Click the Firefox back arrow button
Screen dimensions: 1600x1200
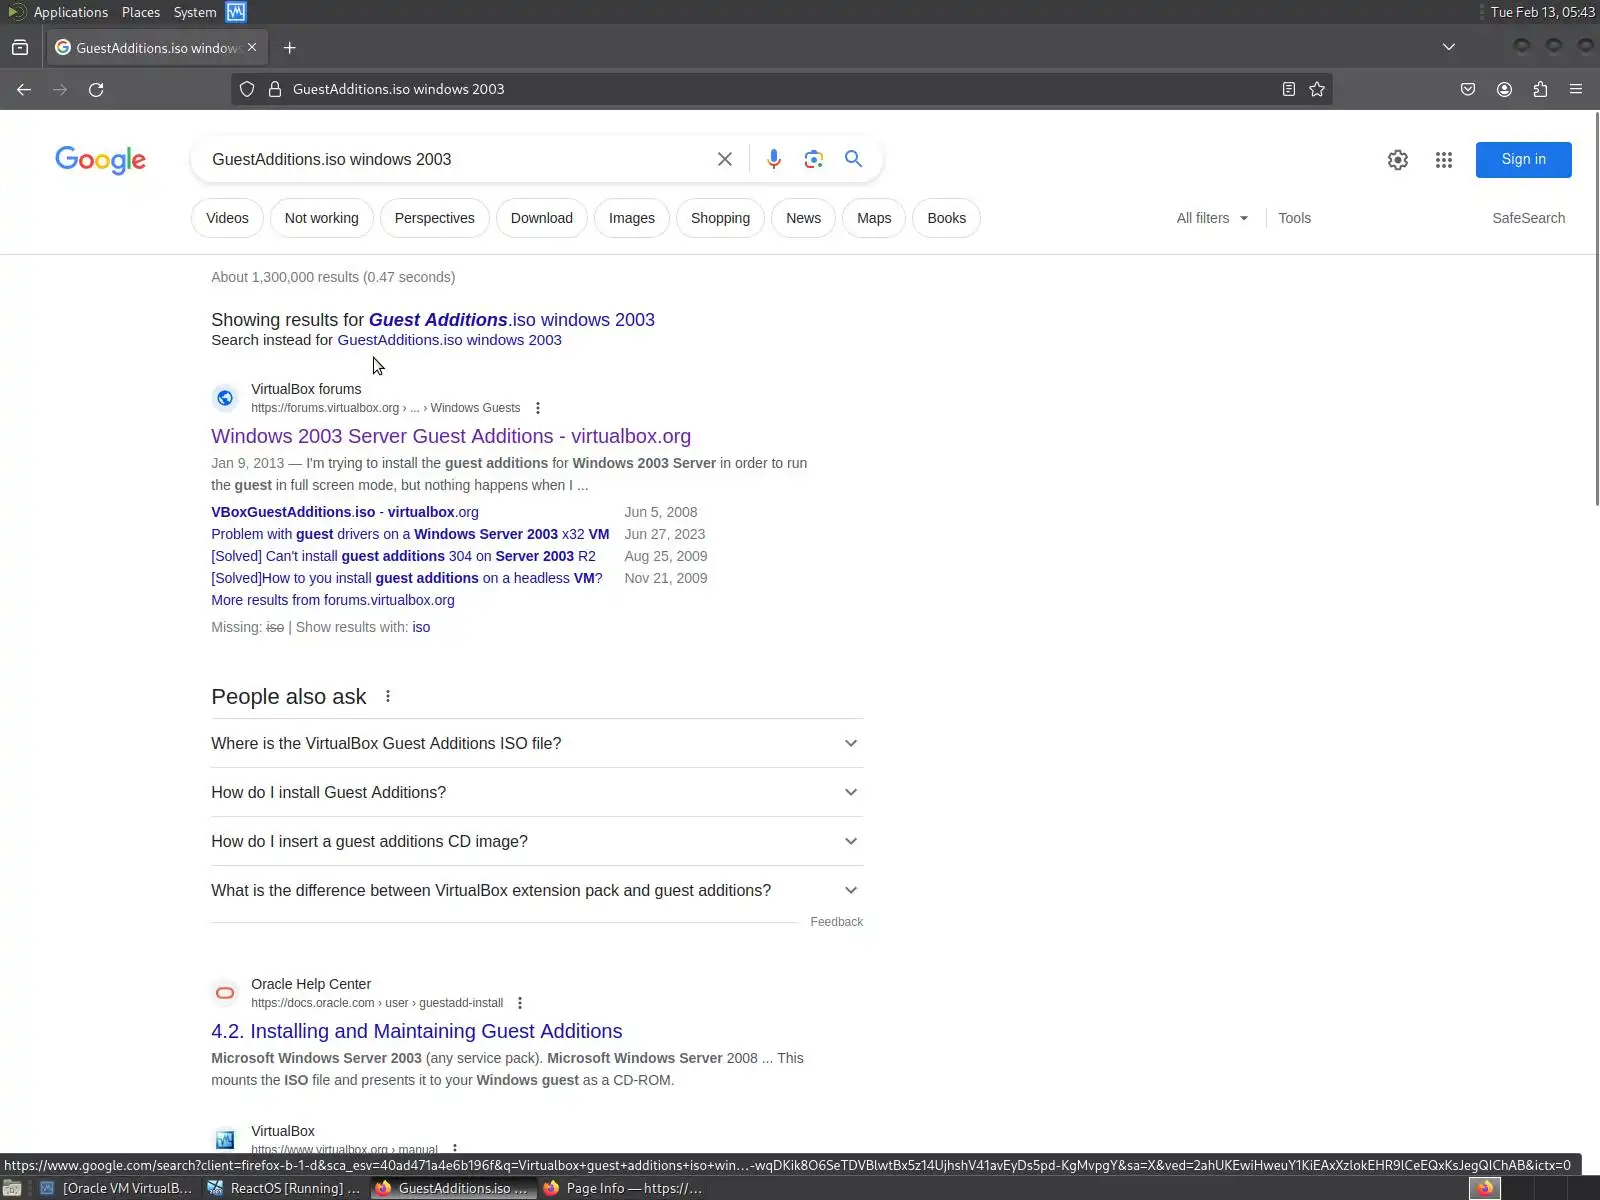coord(24,90)
